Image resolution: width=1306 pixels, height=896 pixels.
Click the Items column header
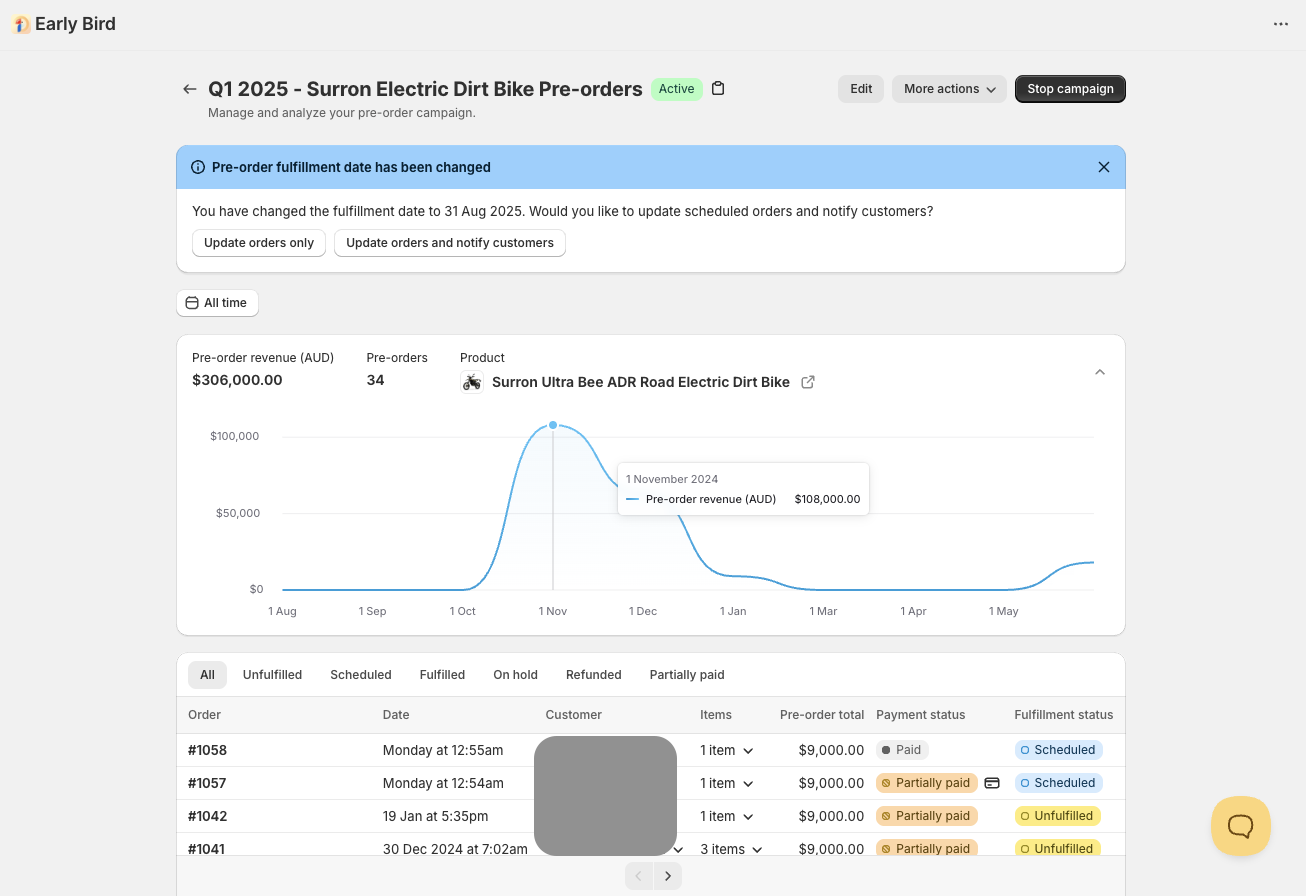click(716, 715)
